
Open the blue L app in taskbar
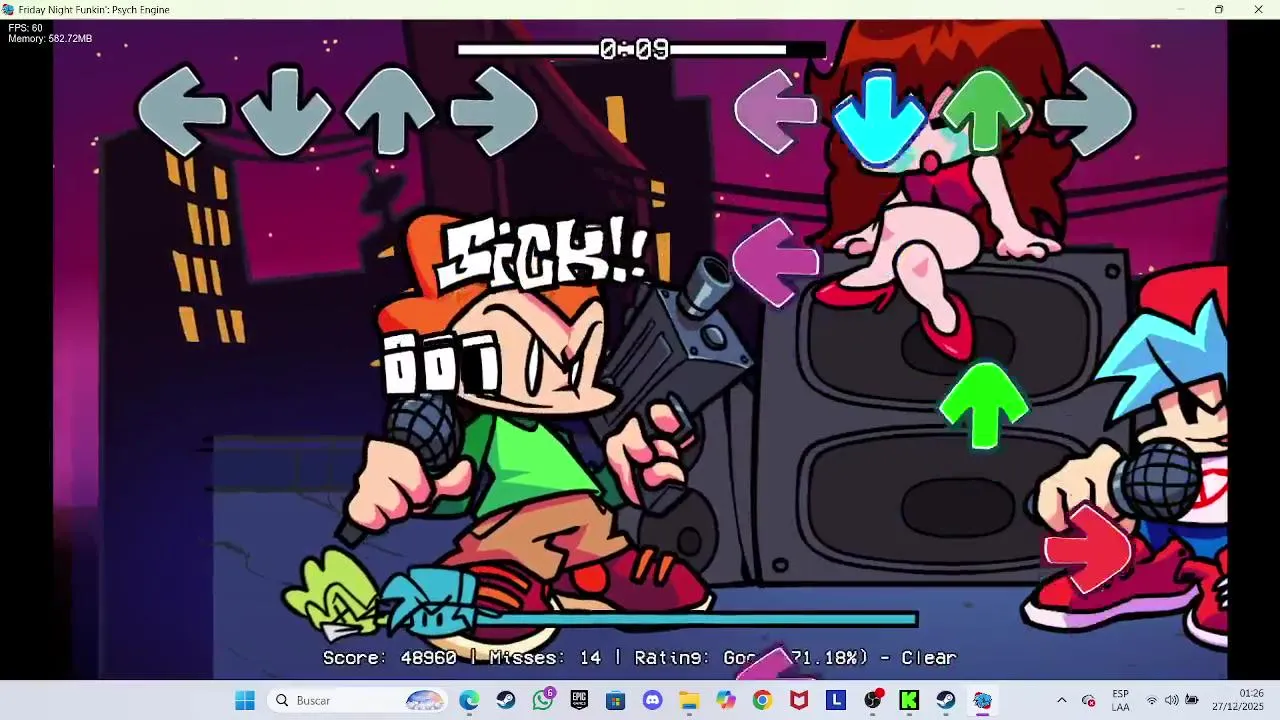coord(836,700)
